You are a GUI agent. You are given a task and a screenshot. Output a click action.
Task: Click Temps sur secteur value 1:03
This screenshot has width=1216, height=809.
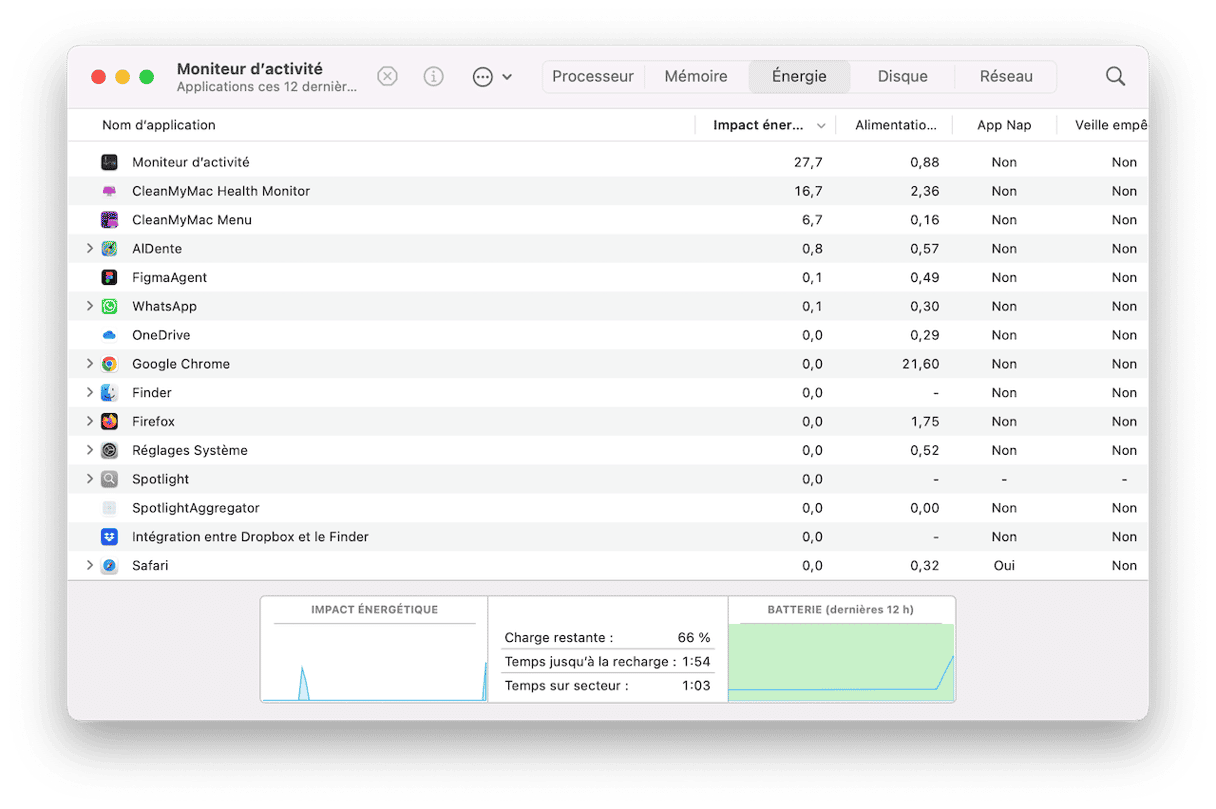(x=696, y=686)
